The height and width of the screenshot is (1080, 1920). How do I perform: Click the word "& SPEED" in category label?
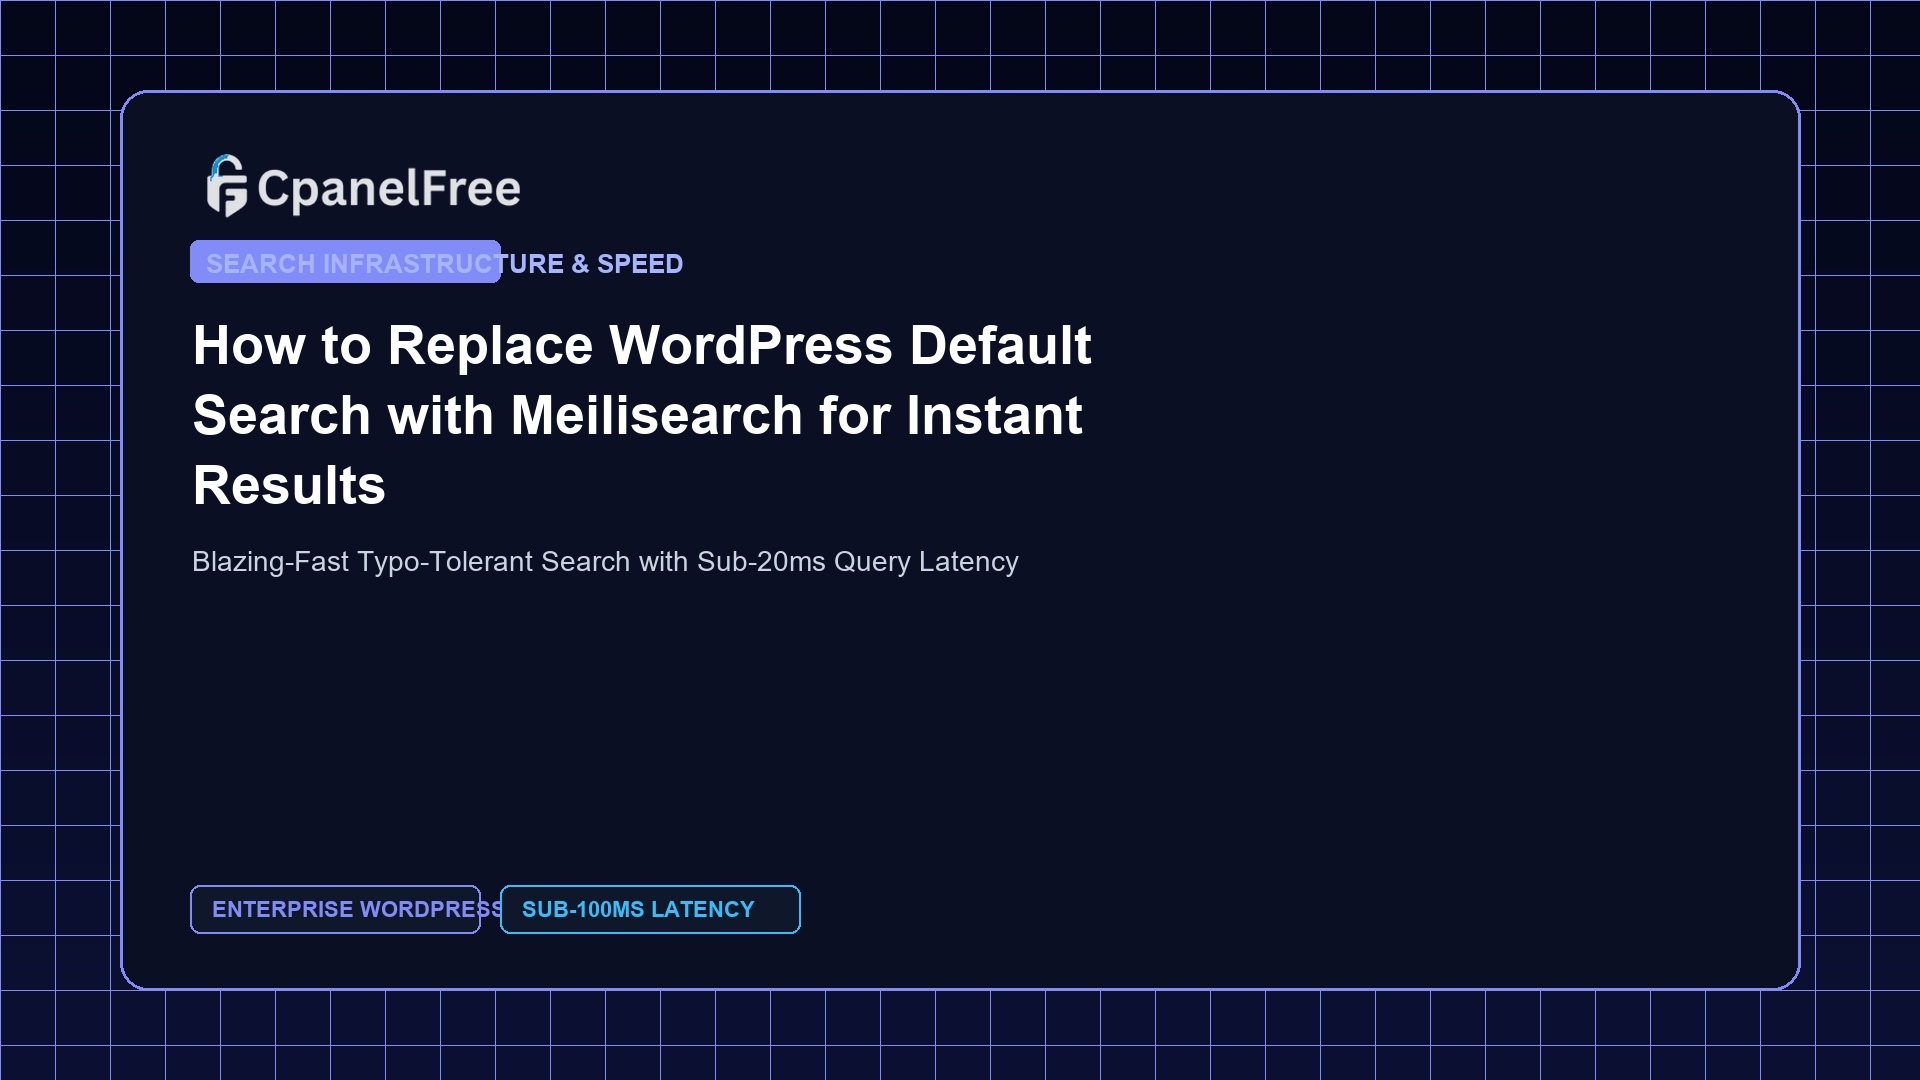tap(627, 264)
